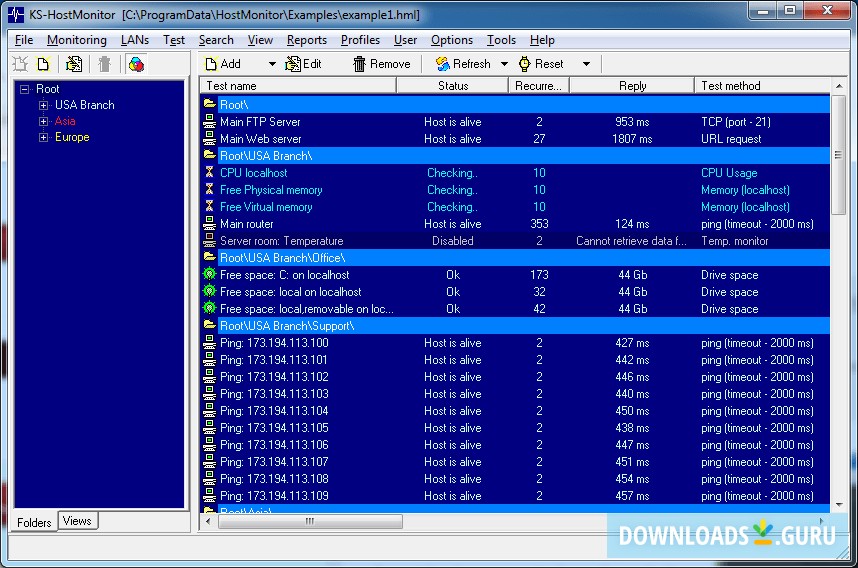Click green Ok icon beside Free space: C:
This screenshot has height=568, width=858.
click(x=209, y=274)
